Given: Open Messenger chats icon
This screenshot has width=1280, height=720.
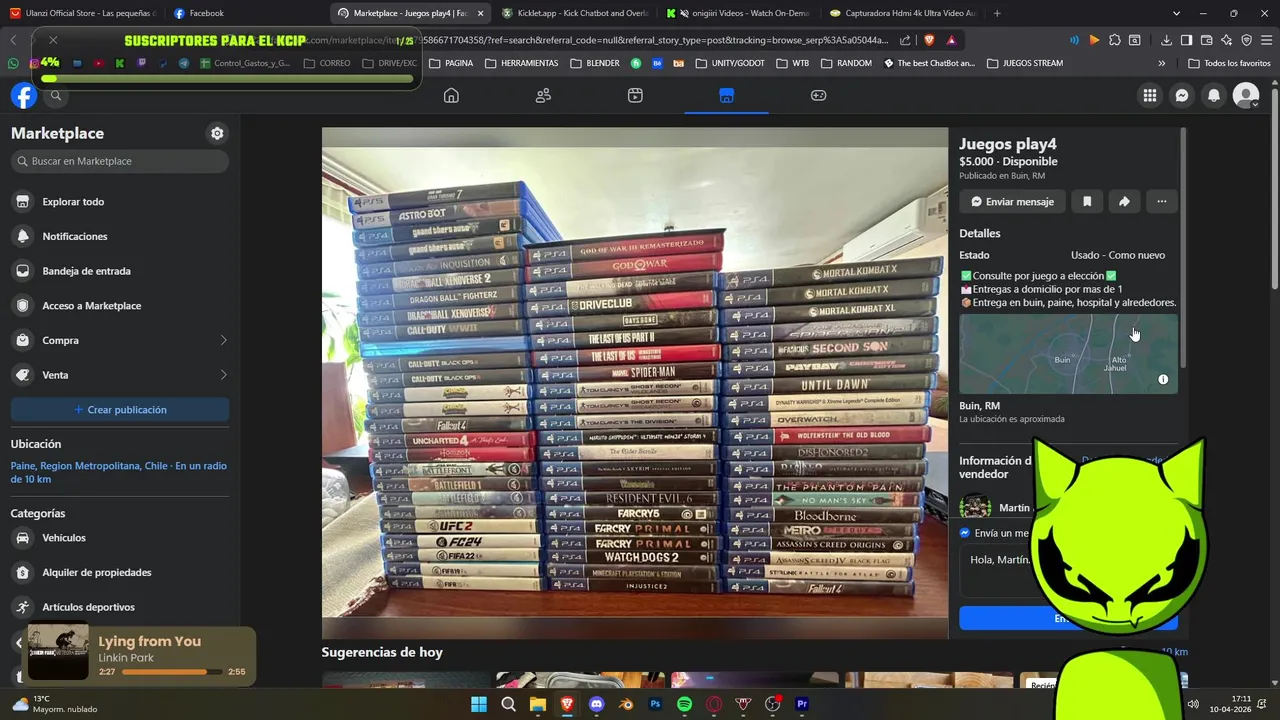Looking at the screenshot, I should [1182, 95].
